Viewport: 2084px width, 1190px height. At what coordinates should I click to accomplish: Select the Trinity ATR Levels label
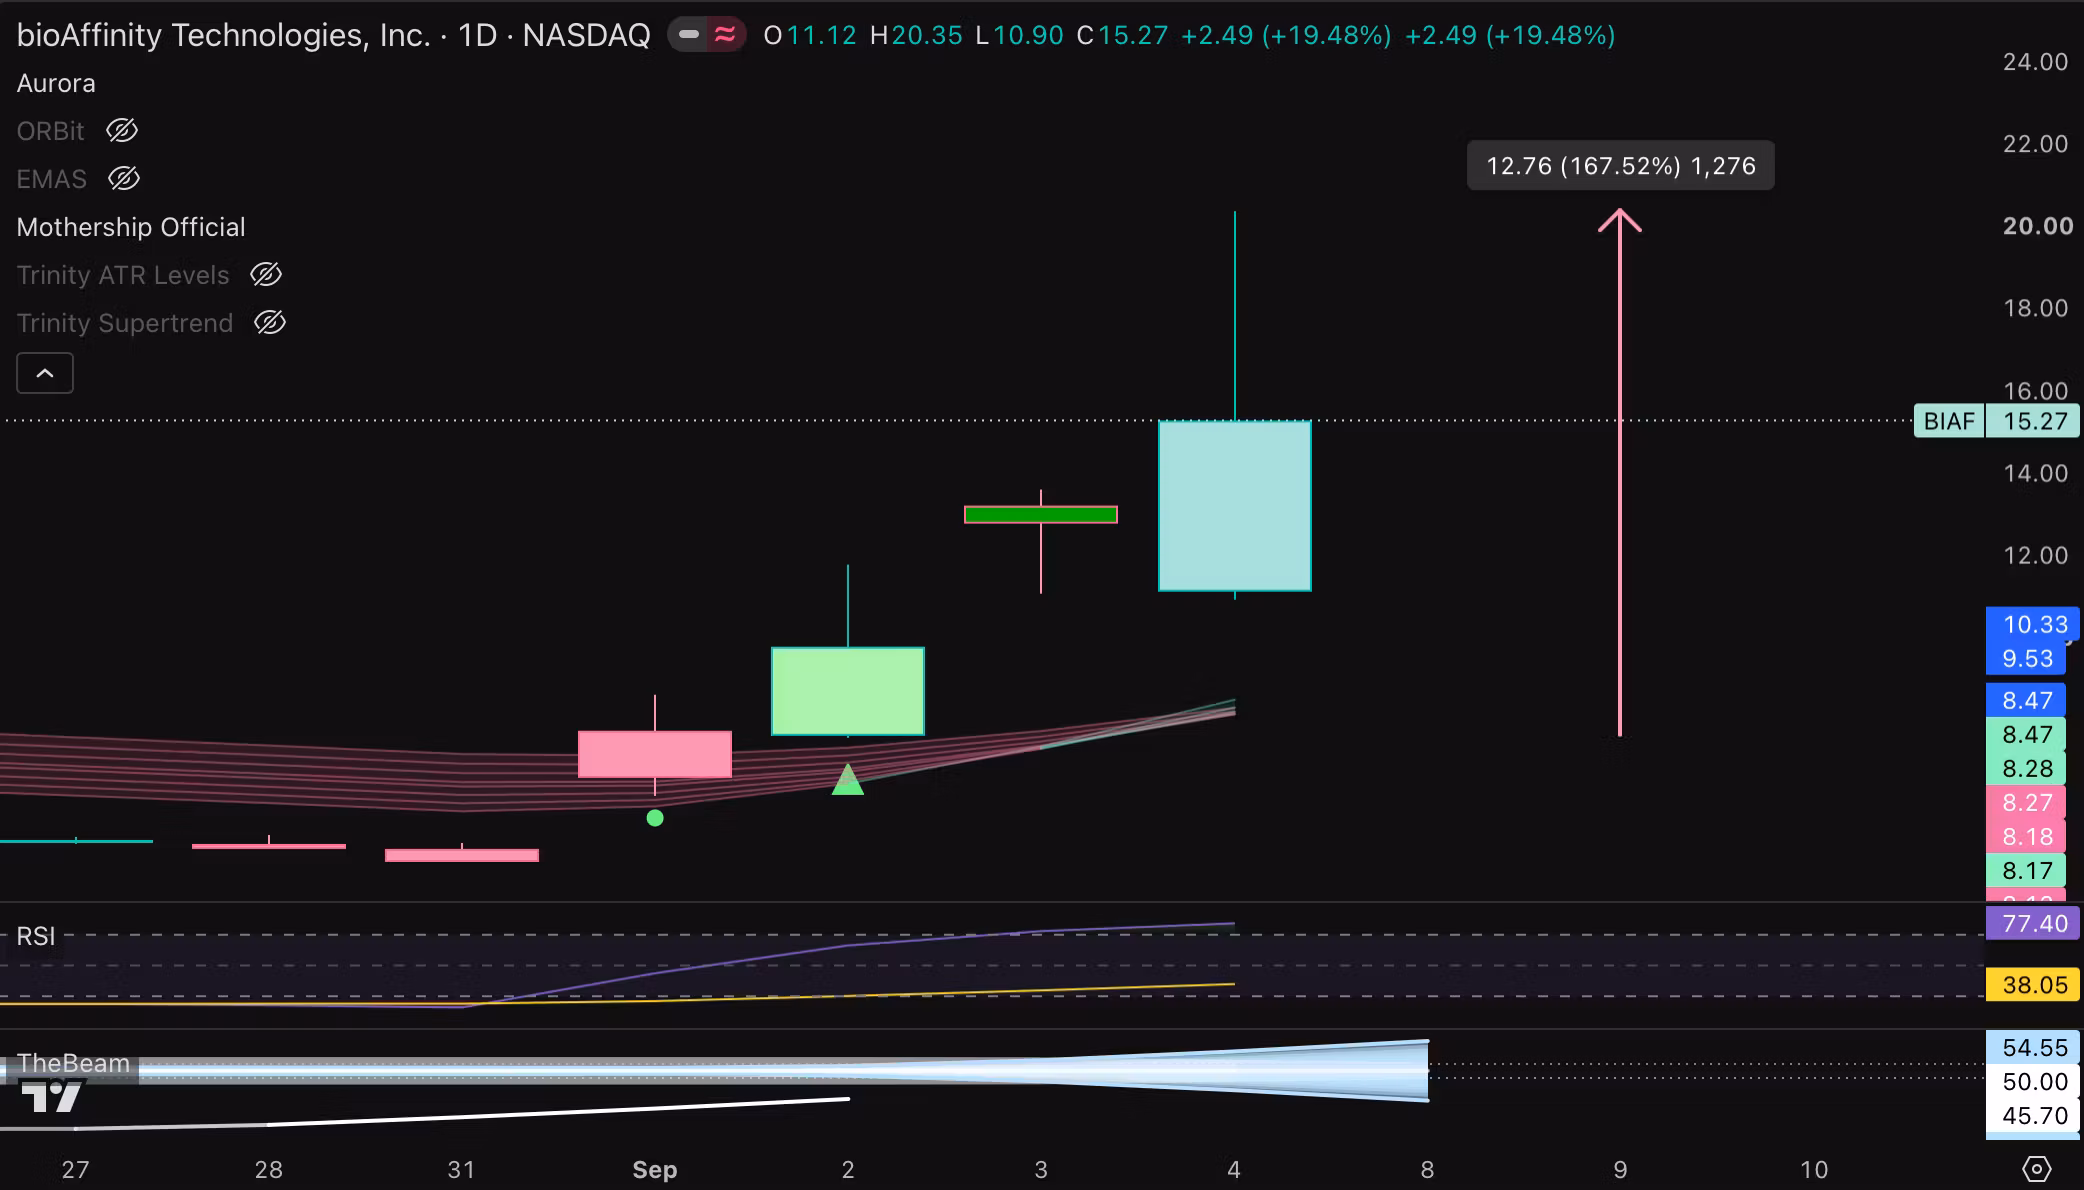pos(123,275)
